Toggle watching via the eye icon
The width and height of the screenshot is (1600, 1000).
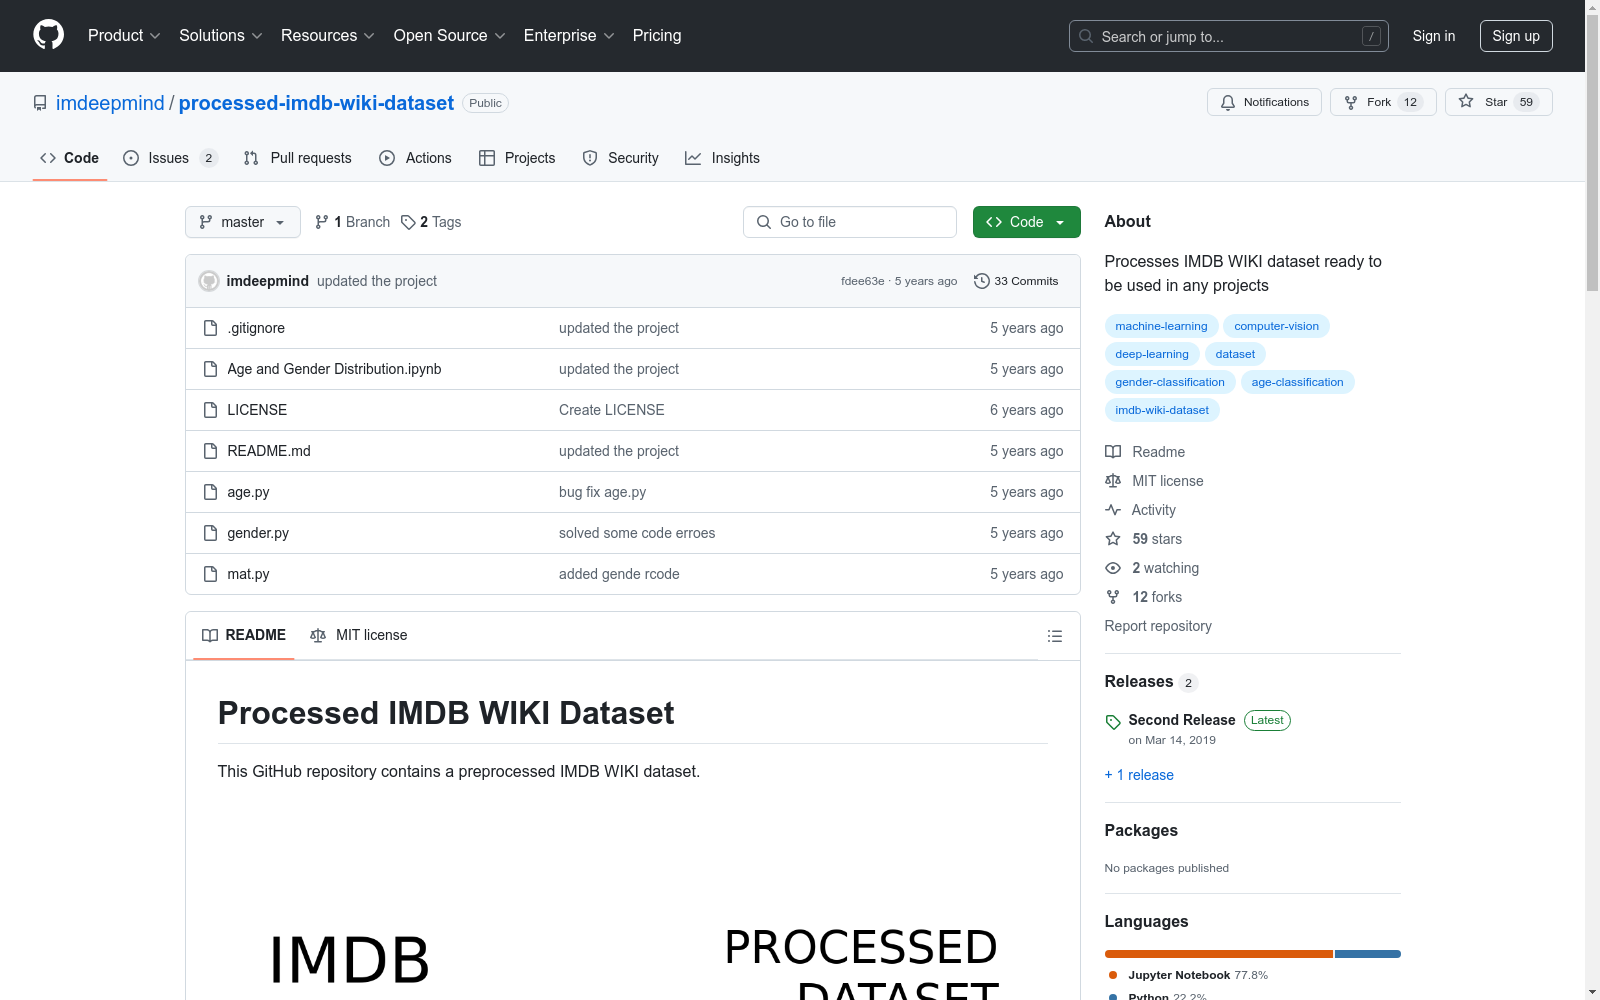1112,568
